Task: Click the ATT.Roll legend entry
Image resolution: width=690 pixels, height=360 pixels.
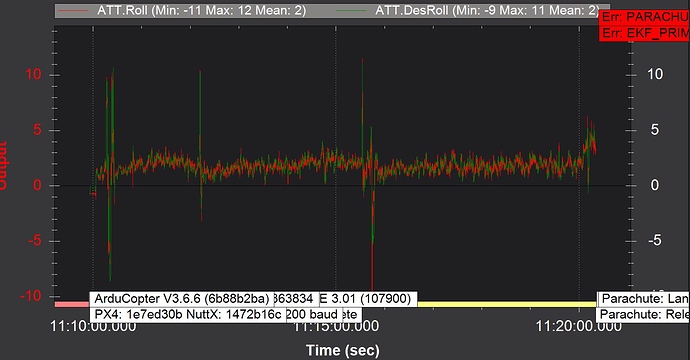Action: pos(182,11)
